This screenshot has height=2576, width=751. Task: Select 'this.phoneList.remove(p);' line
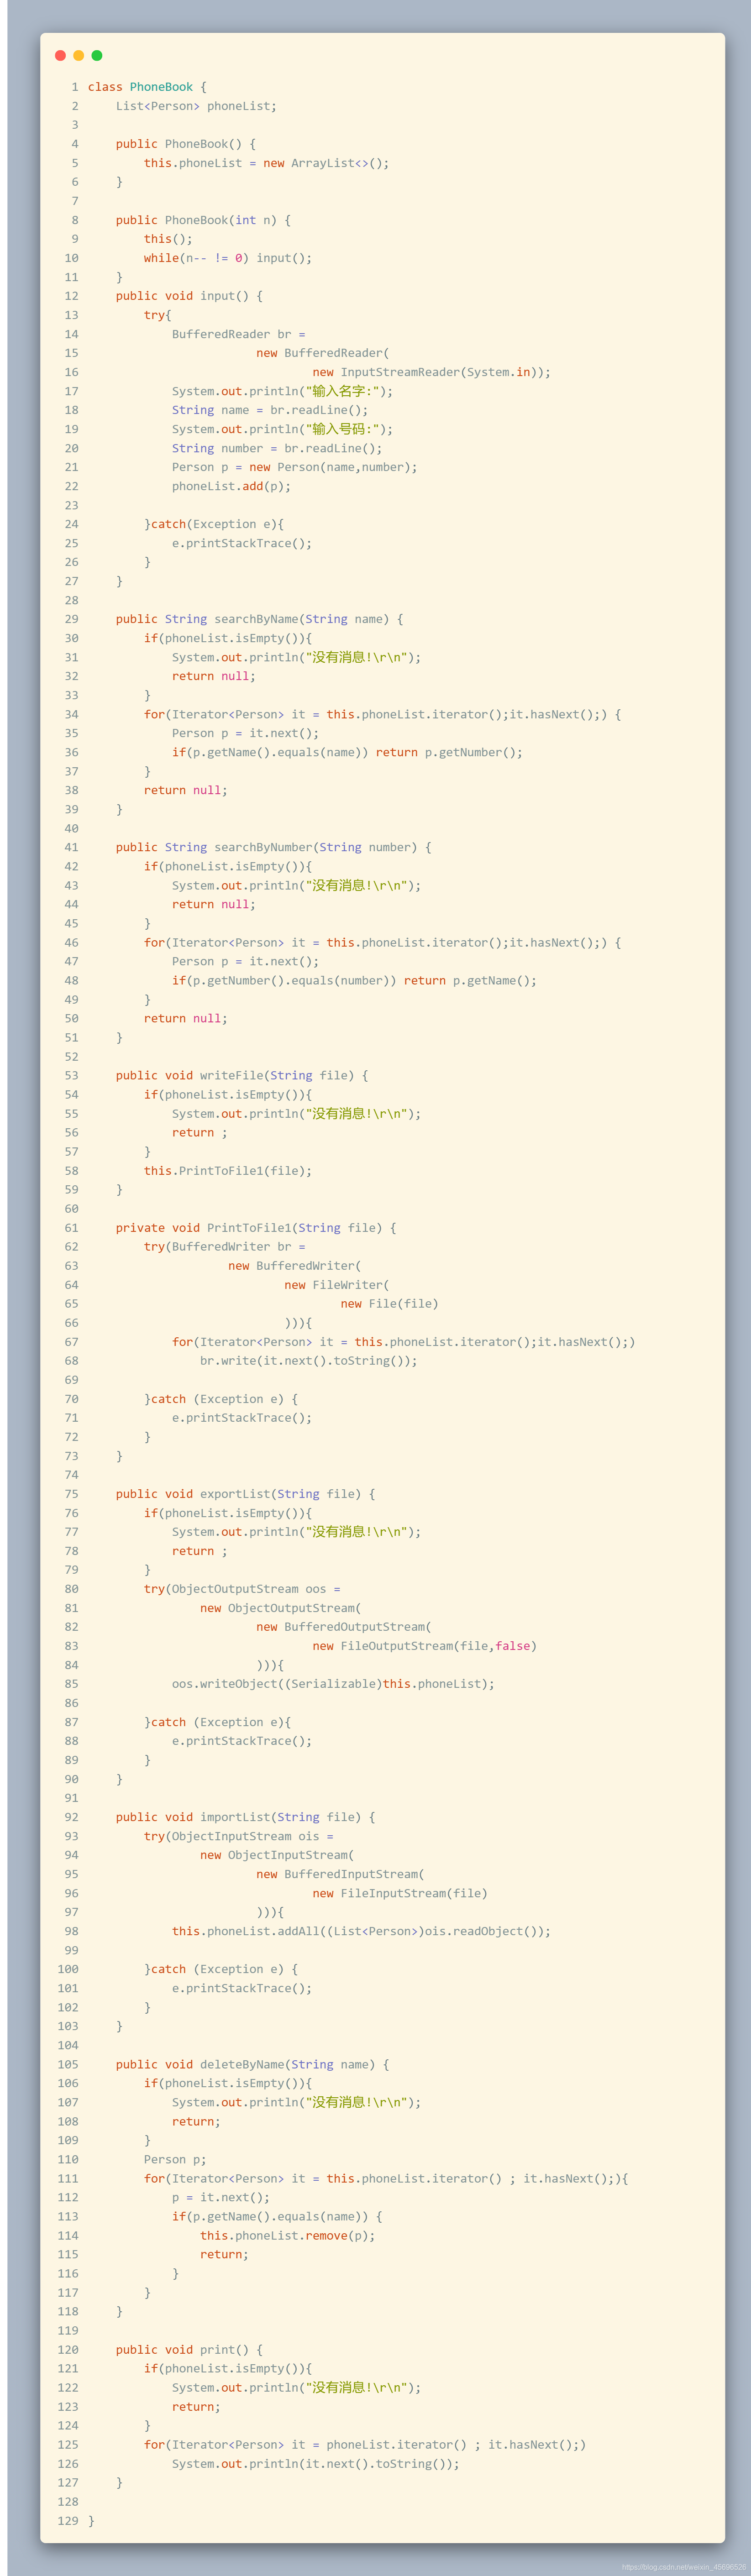point(287,2235)
